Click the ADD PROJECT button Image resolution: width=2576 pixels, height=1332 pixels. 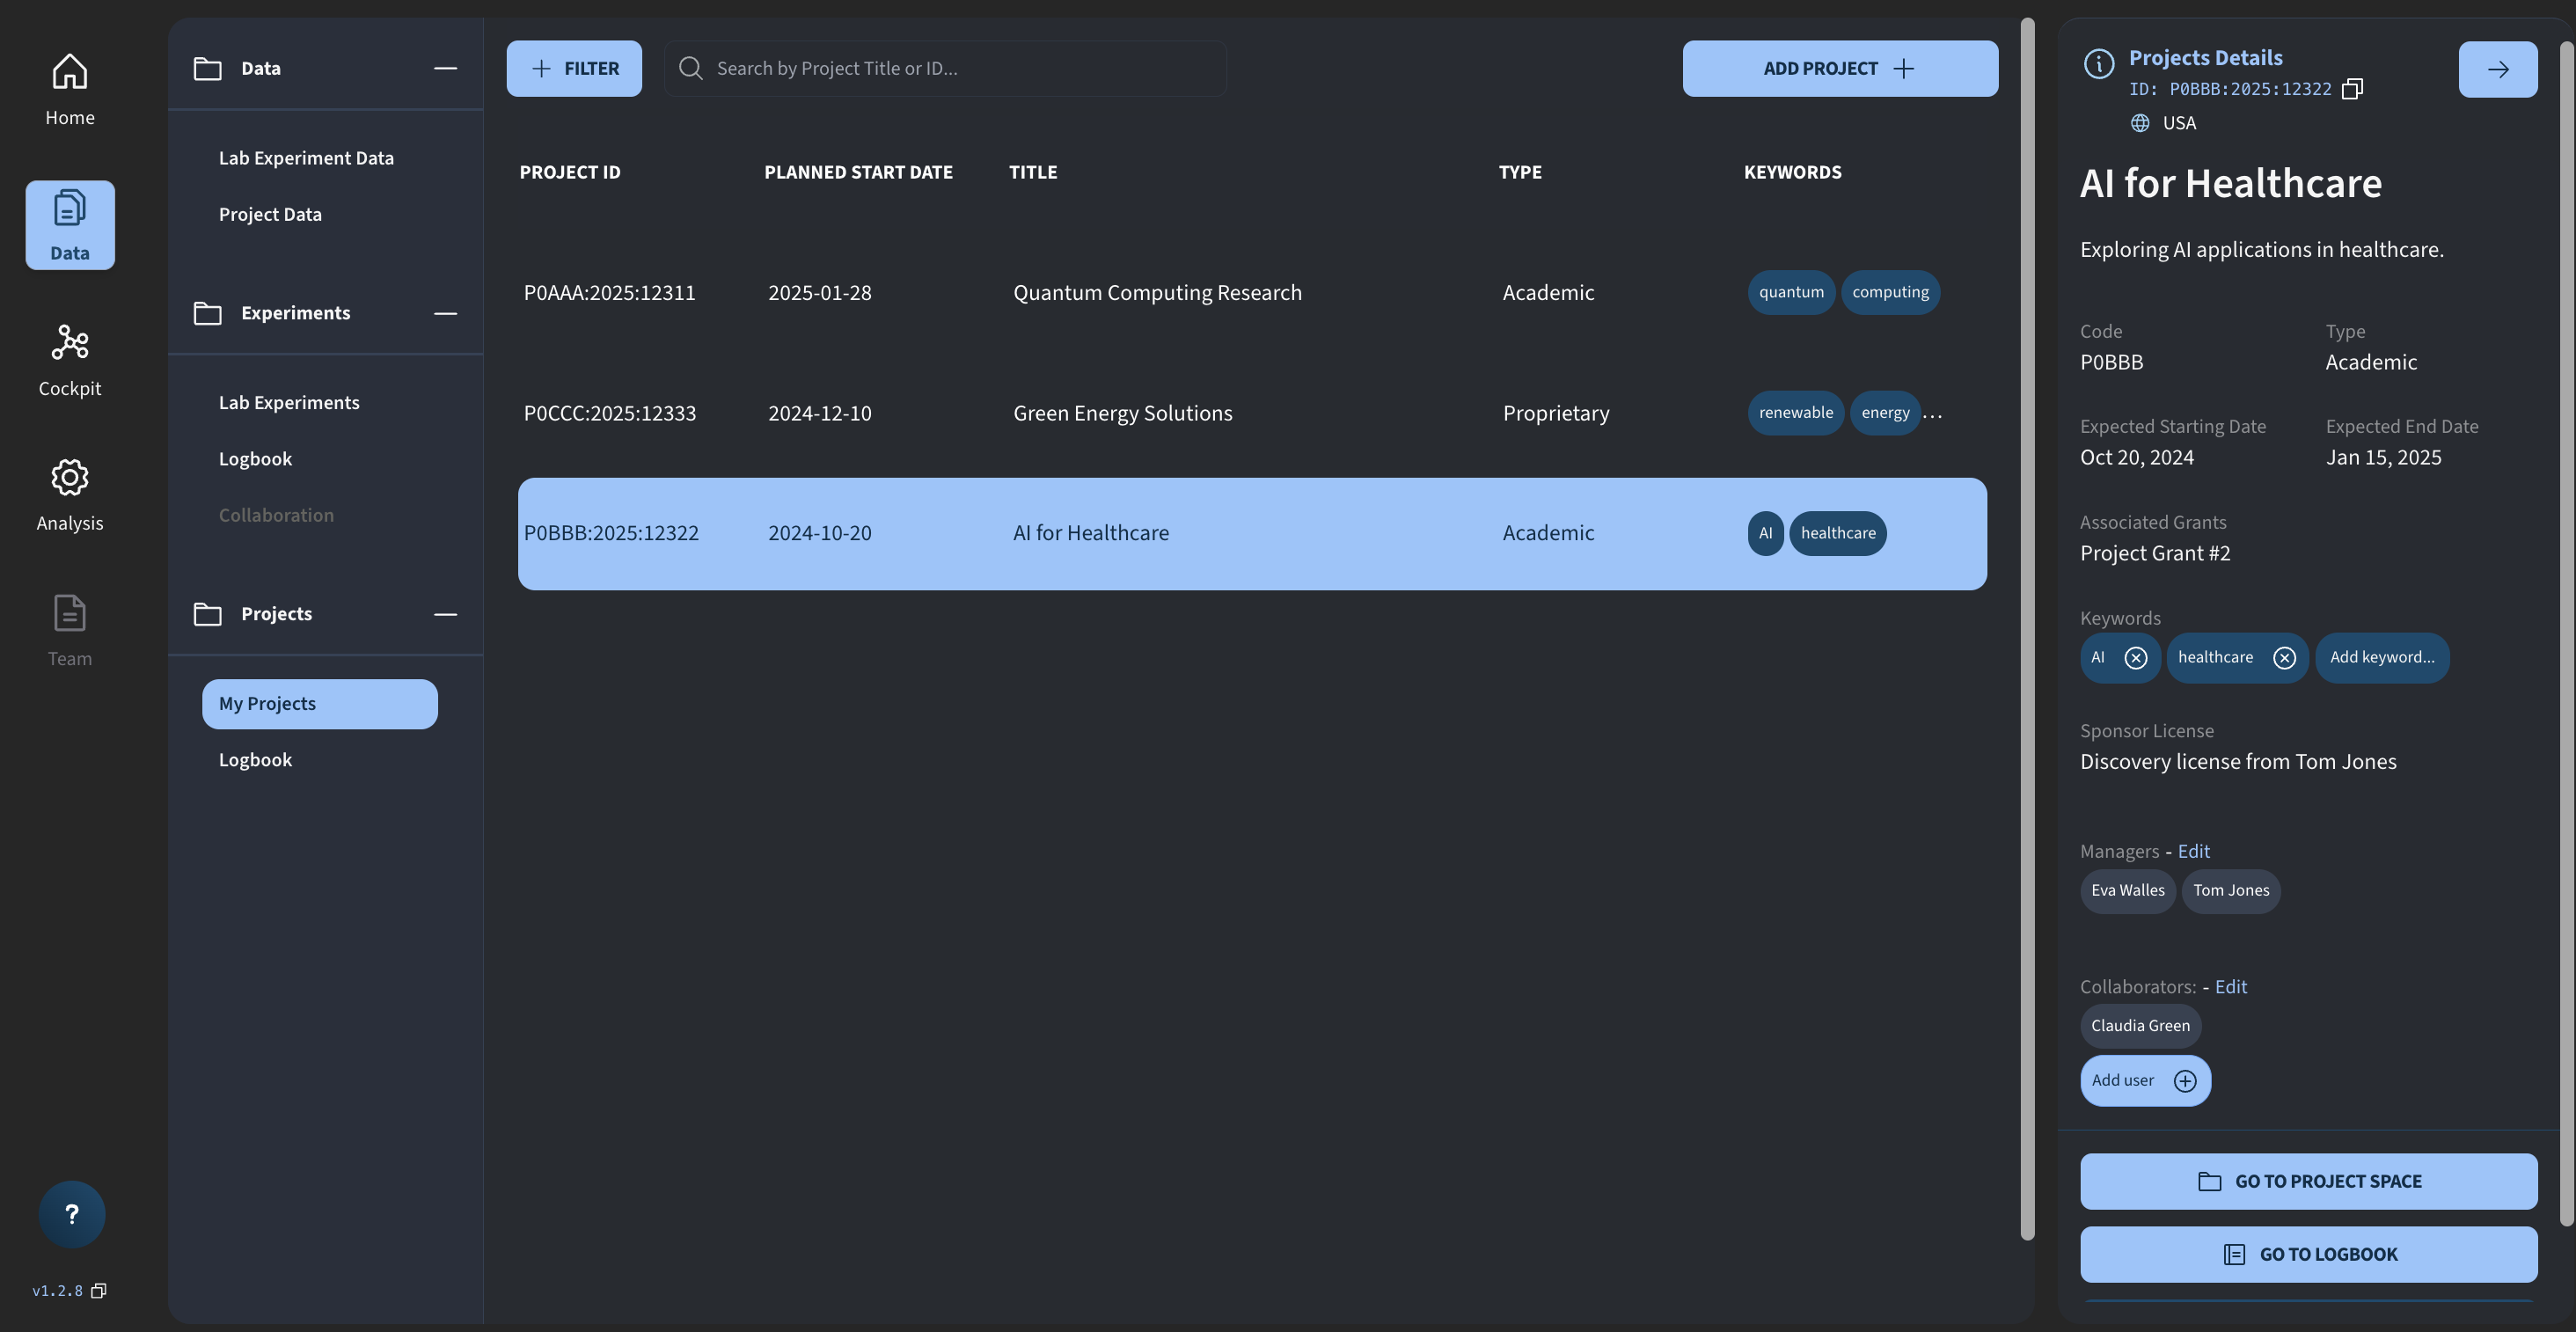(1839, 68)
